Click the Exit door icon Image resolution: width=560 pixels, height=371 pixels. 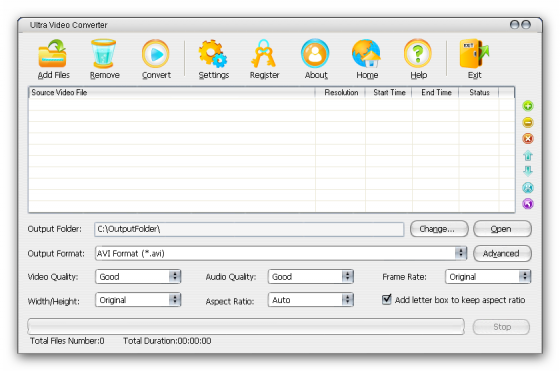[474, 54]
